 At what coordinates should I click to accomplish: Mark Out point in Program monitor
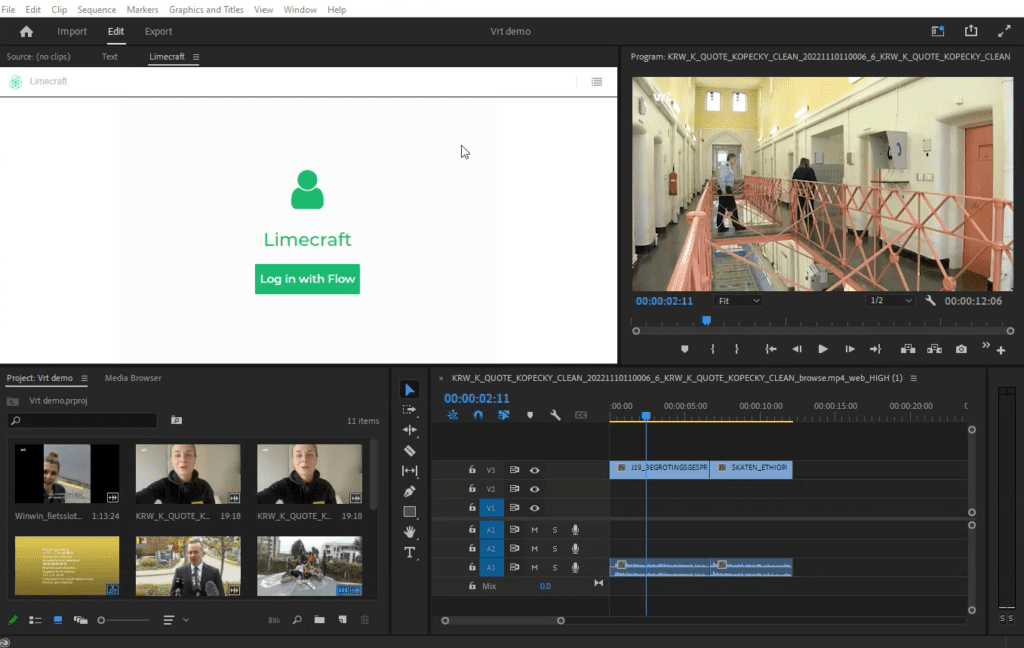click(x=737, y=349)
